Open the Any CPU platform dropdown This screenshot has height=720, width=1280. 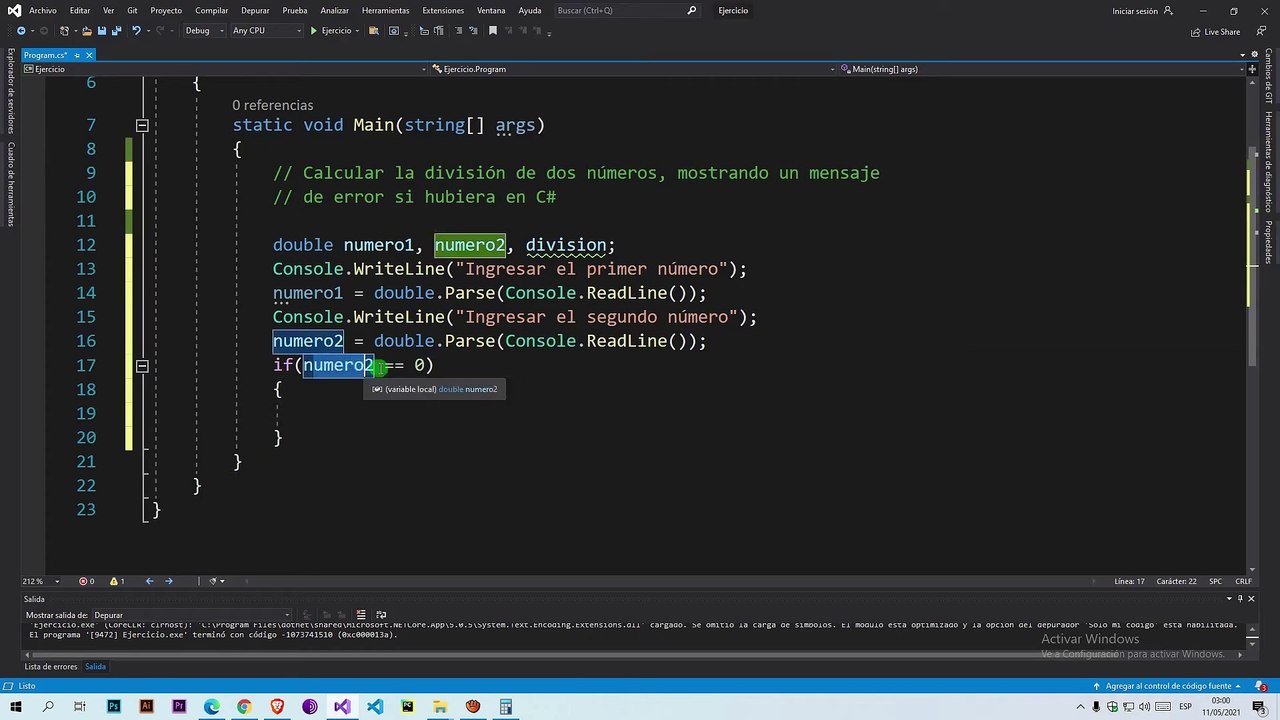click(267, 31)
